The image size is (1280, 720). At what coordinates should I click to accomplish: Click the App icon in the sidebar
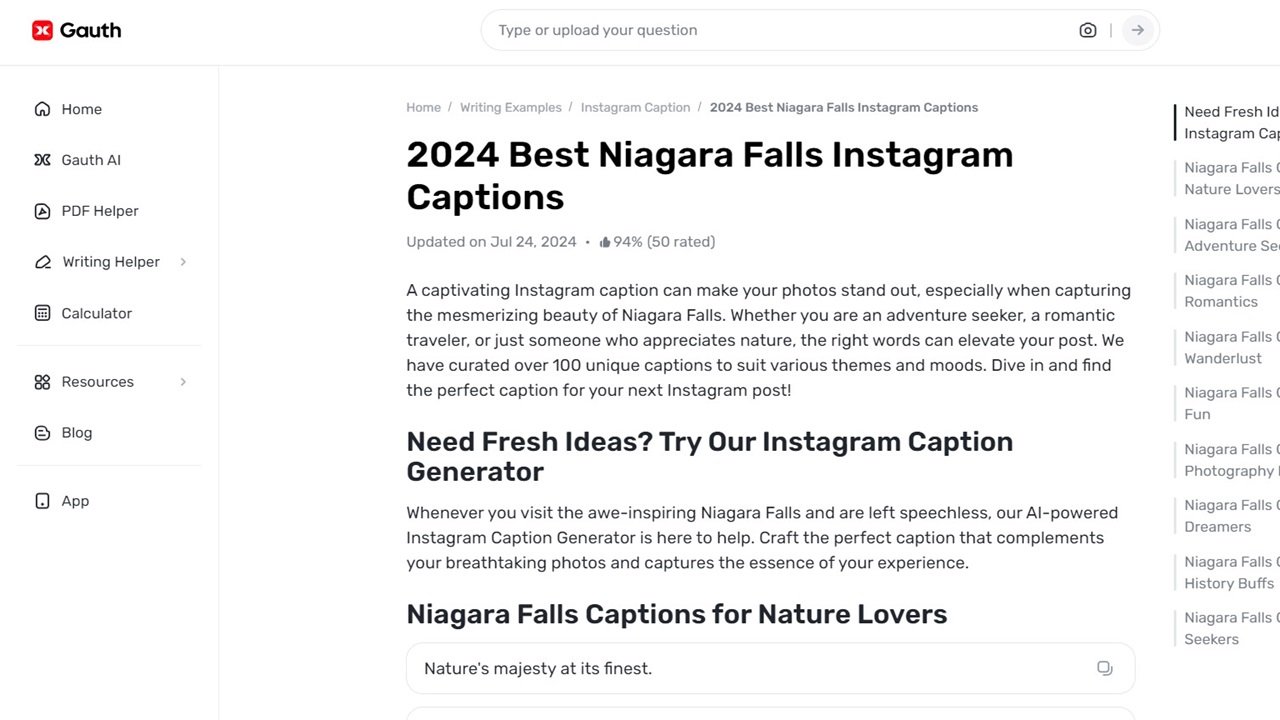(x=40, y=500)
